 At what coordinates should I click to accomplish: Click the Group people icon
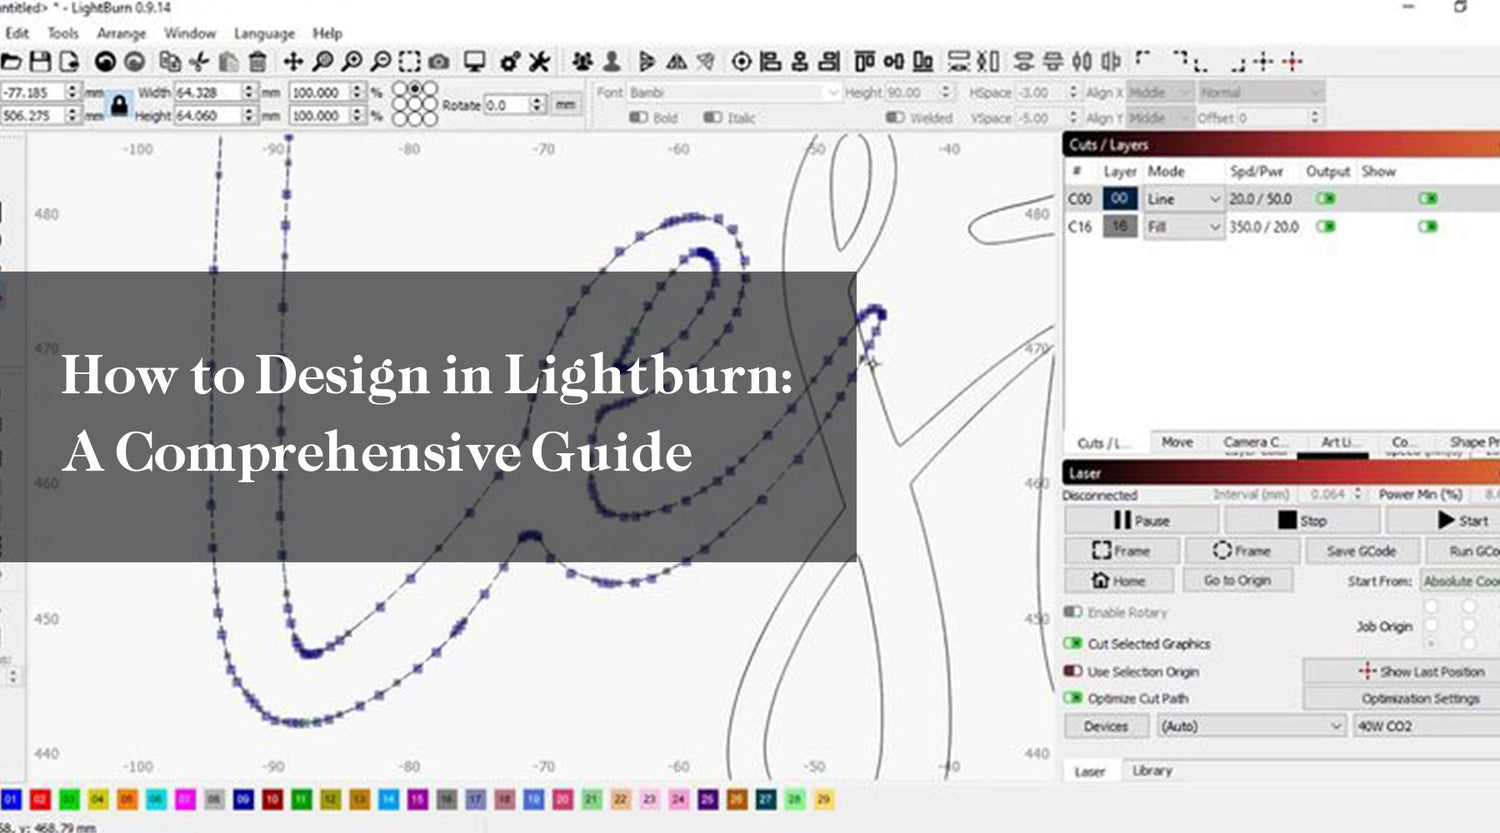click(582, 62)
